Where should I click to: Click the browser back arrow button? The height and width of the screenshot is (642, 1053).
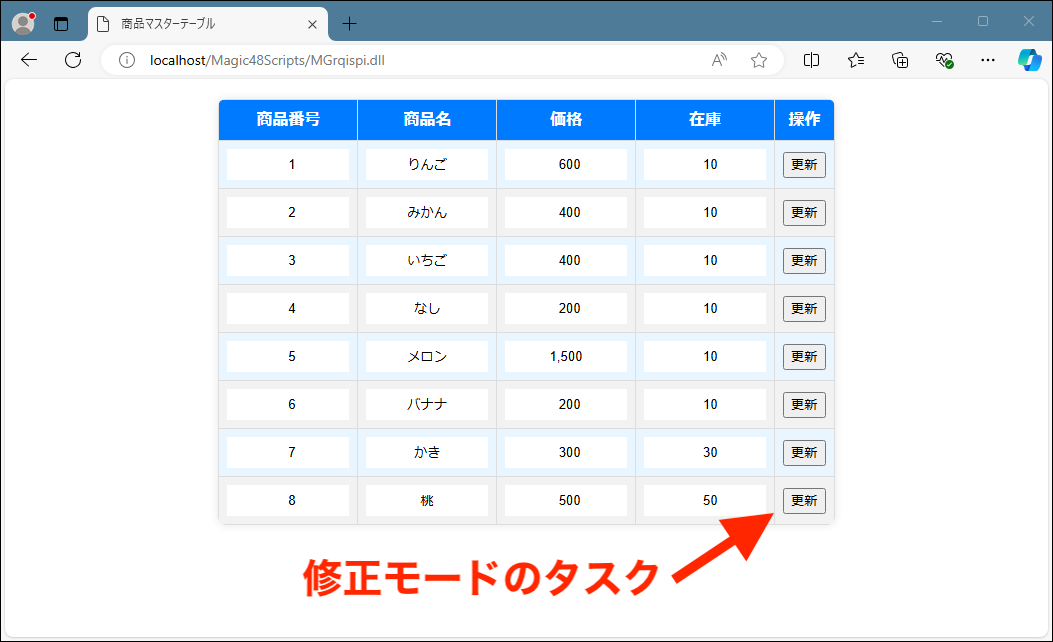pyautogui.click(x=29, y=60)
